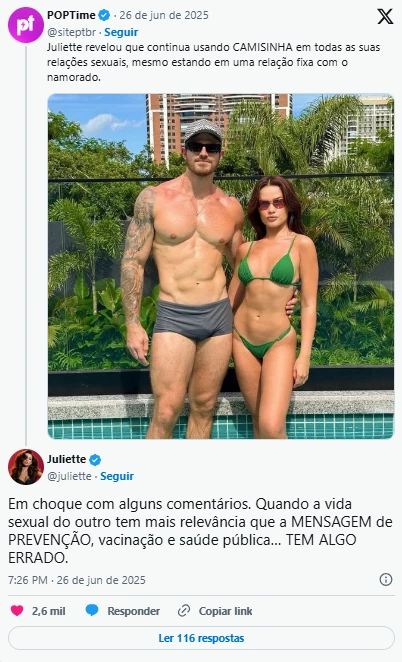Click the 7:26 PM timestamp
Screen dimensions: 402x662
(x=28, y=580)
